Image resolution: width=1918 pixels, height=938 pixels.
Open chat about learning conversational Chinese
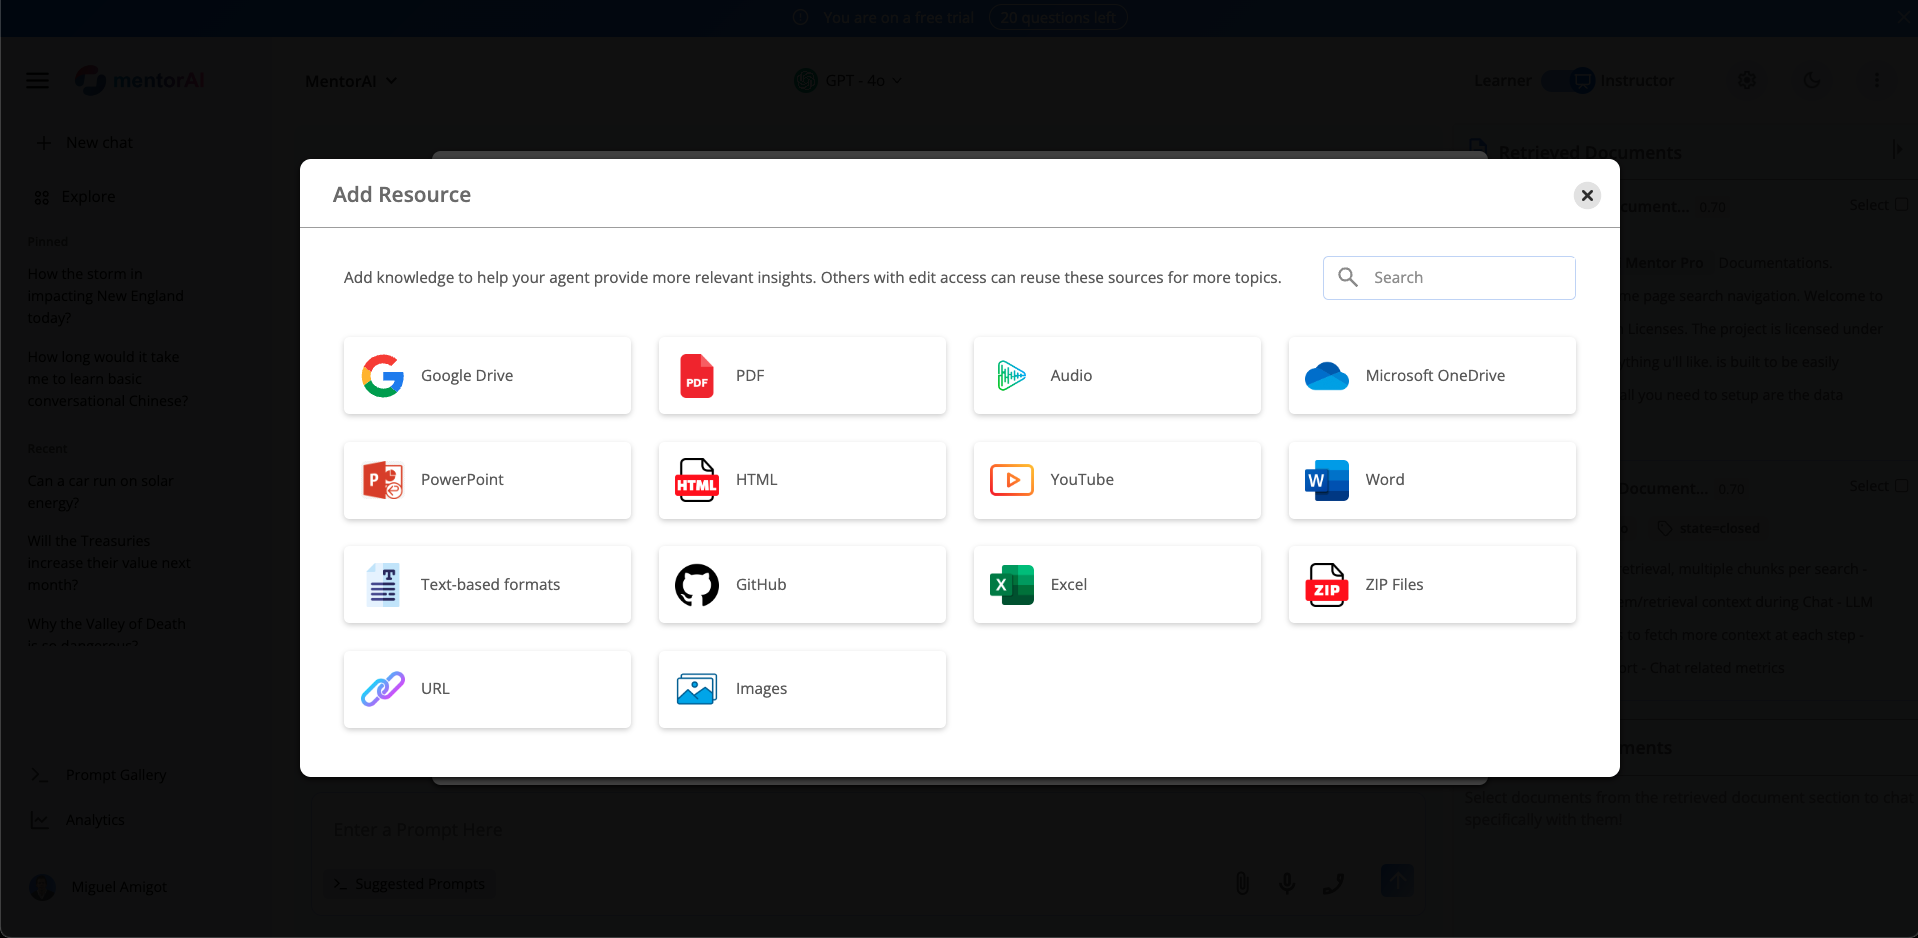click(108, 379)
